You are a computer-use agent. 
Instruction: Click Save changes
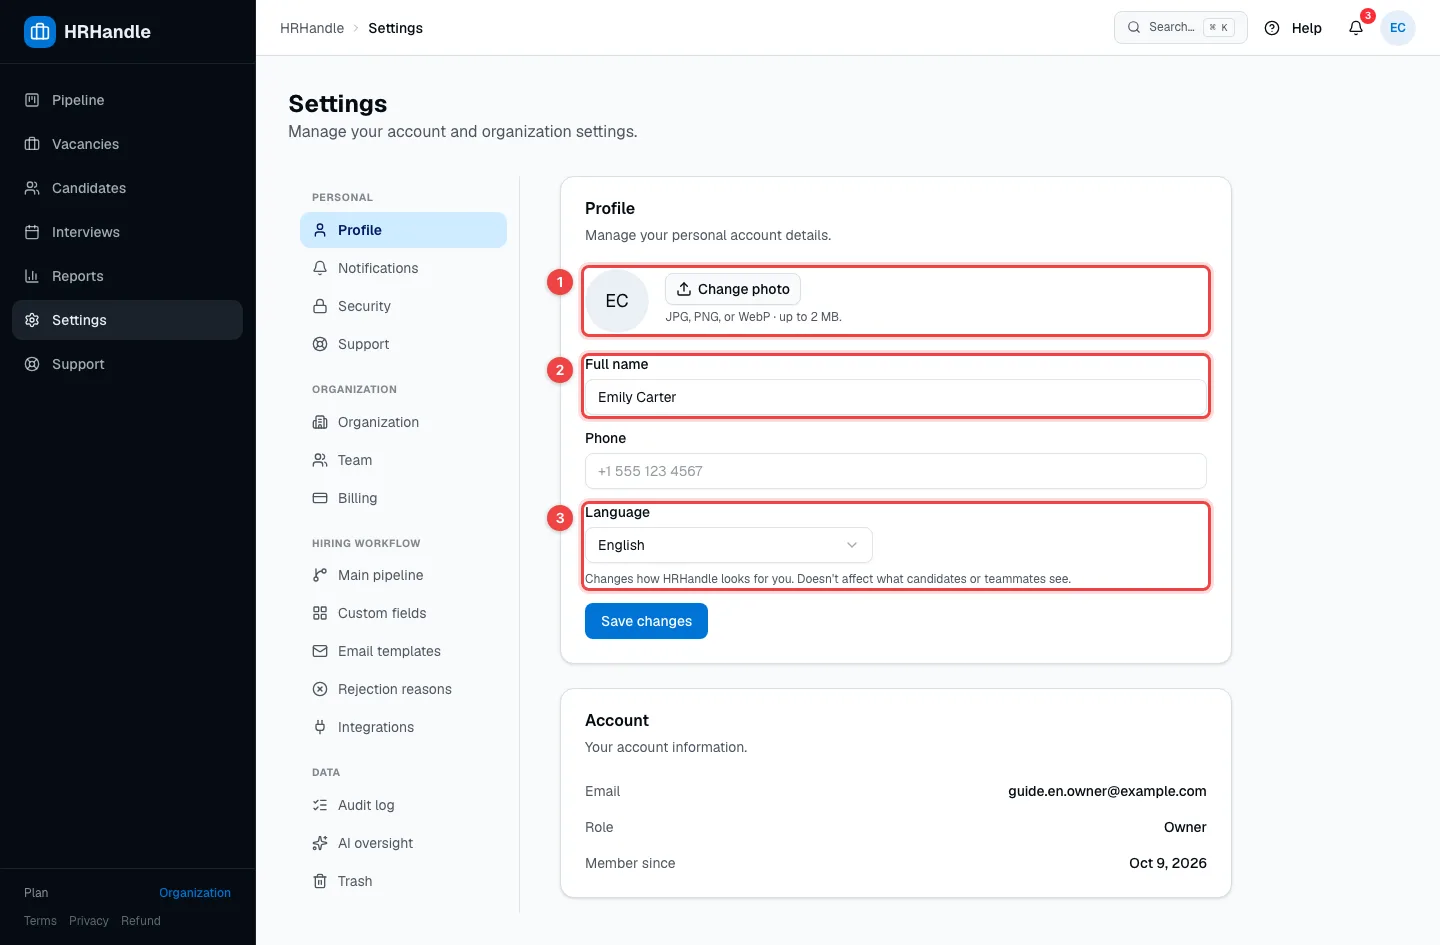pyautogui.click(x=646, y=621)
